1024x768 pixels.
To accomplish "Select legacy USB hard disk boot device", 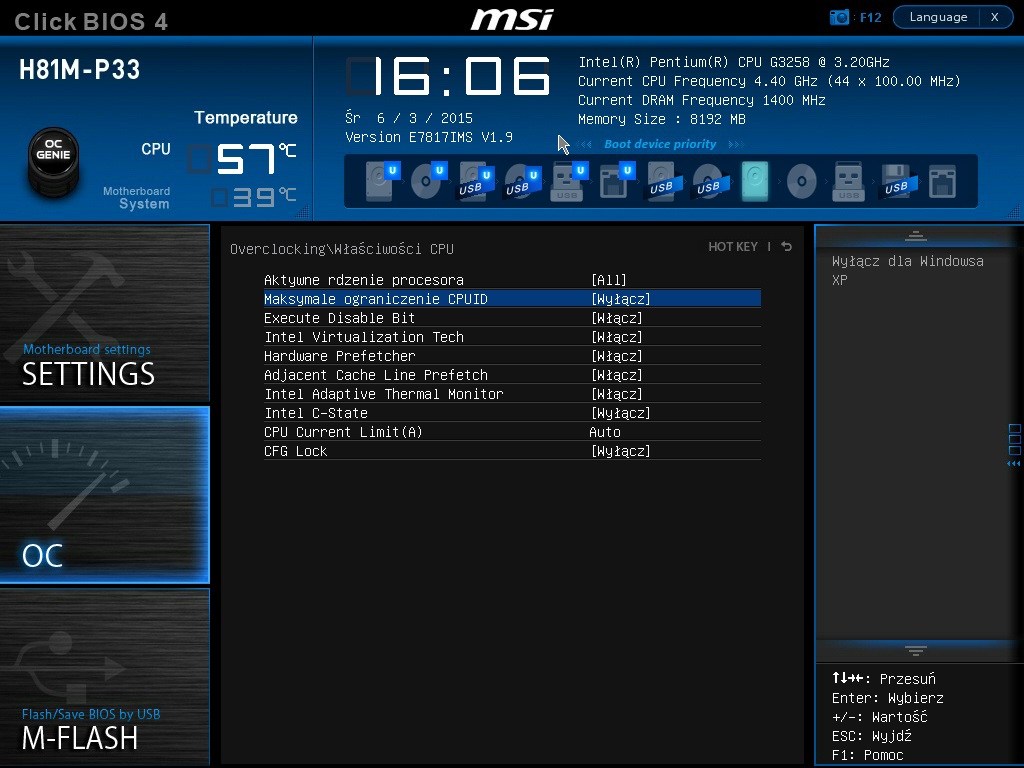I will [664, 181].
